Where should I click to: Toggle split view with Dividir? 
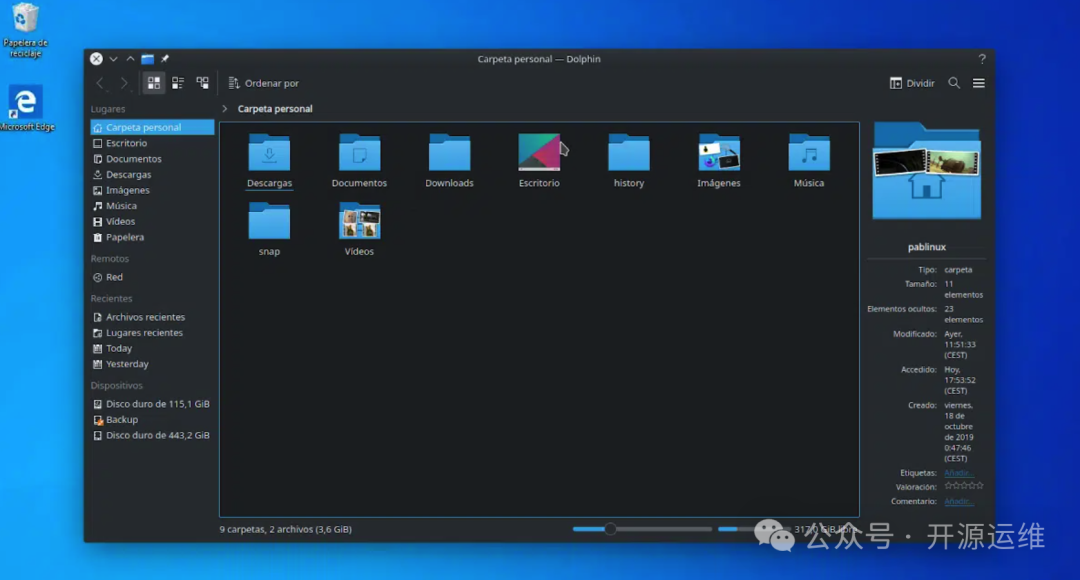(x=912, y=83)
